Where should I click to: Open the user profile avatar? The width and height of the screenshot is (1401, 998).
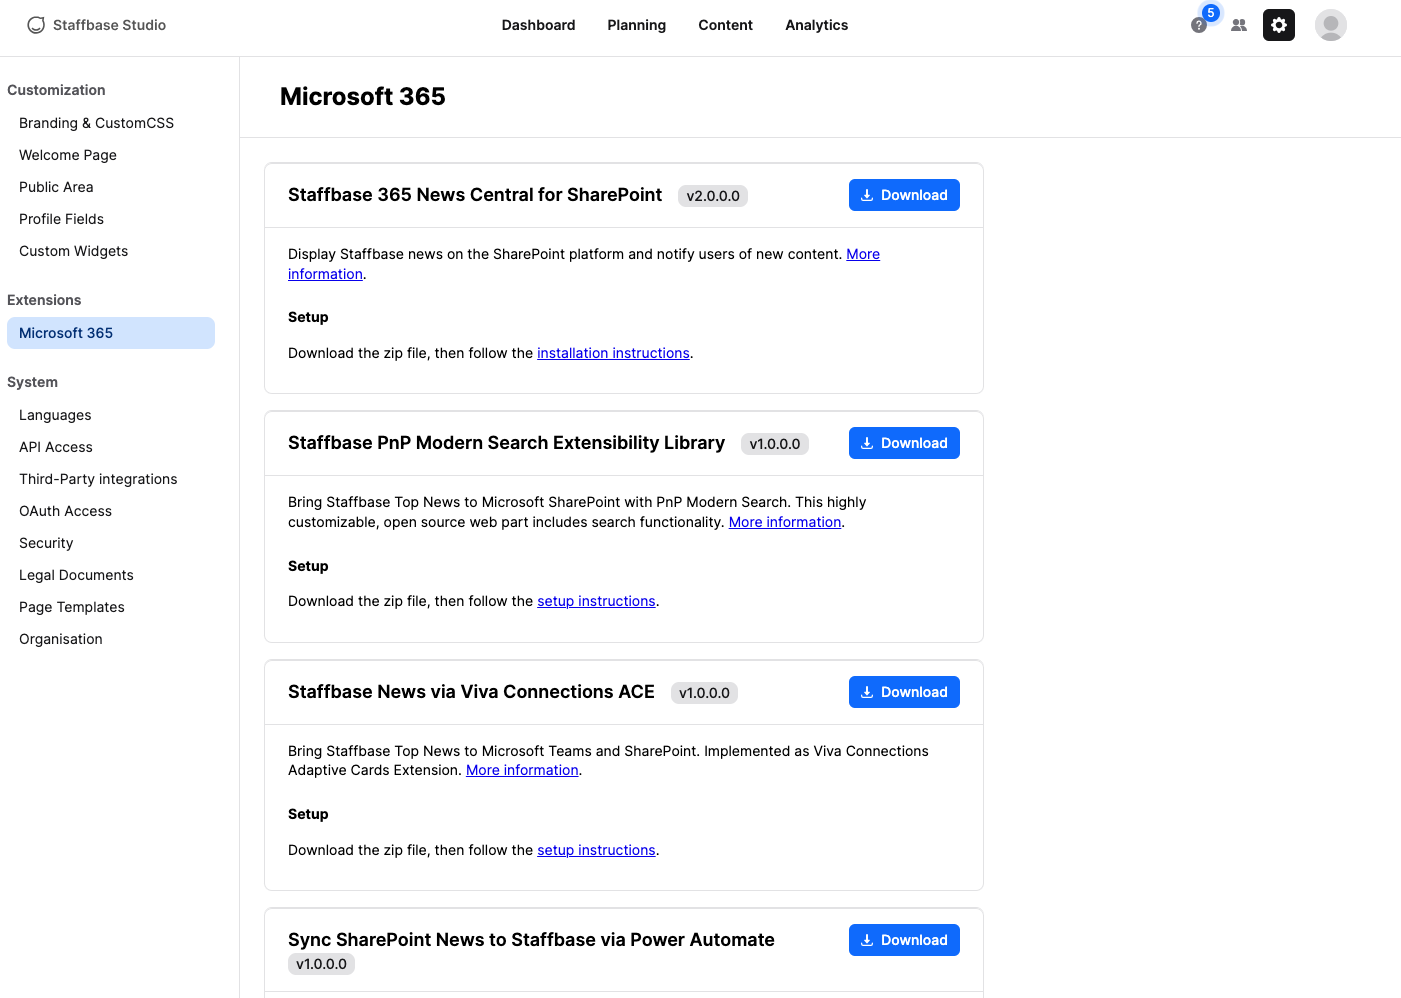[1331, 25]
